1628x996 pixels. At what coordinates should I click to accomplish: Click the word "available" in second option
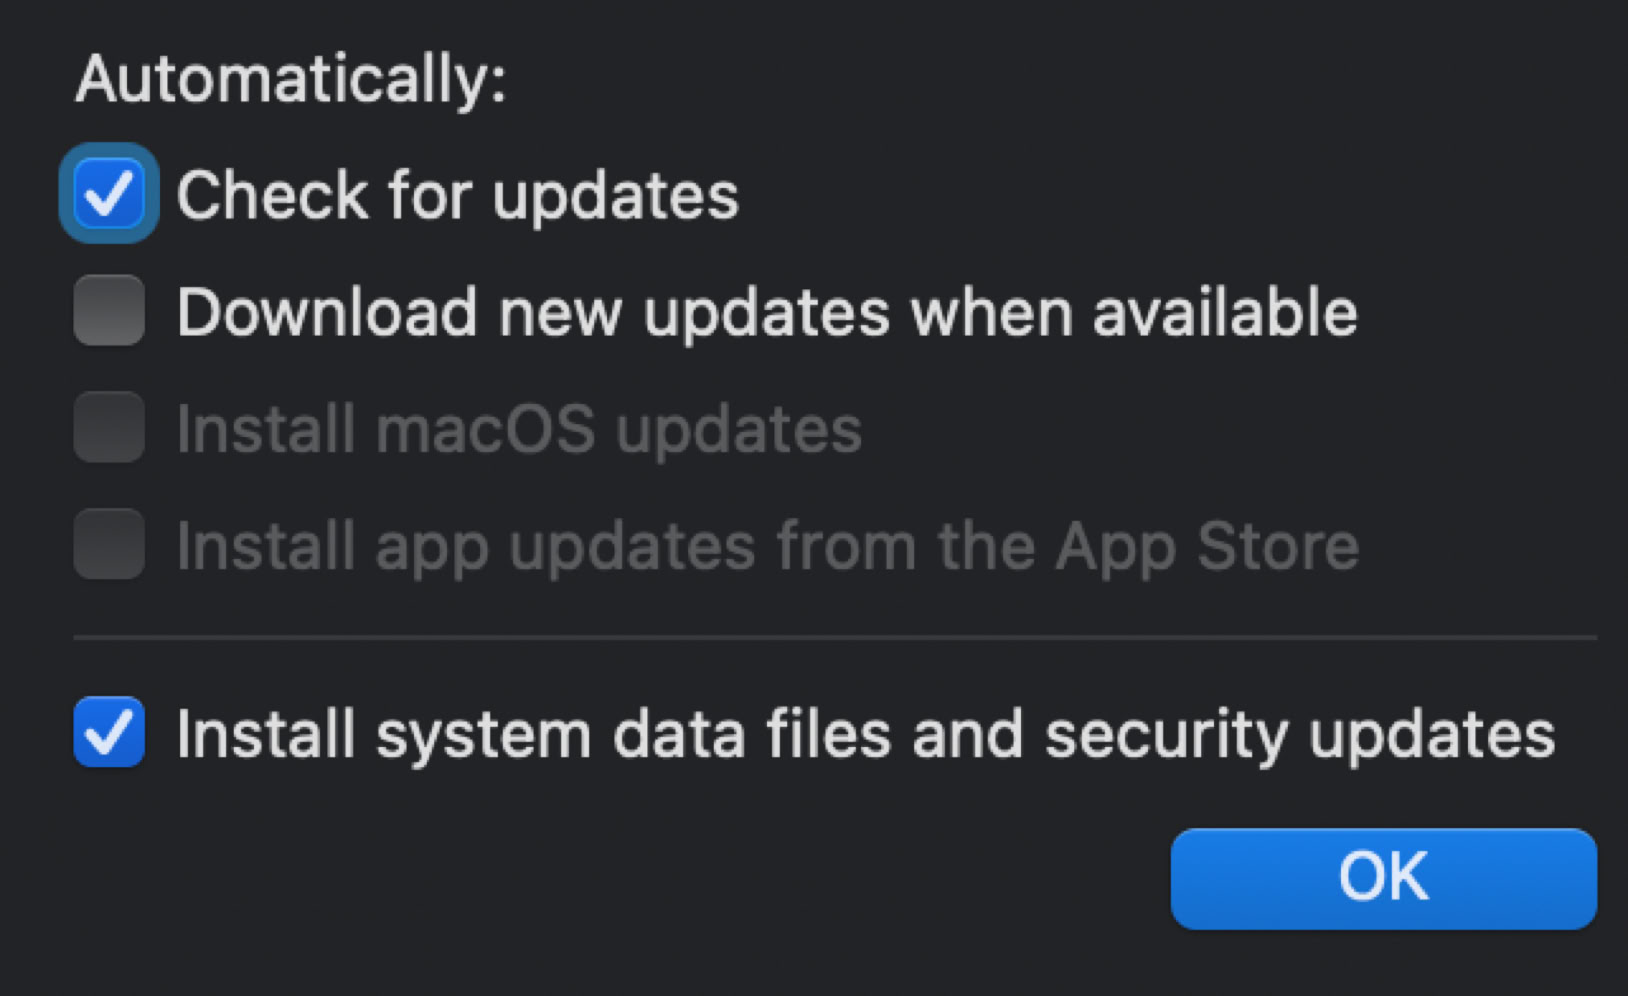(x=1225, y=312)
